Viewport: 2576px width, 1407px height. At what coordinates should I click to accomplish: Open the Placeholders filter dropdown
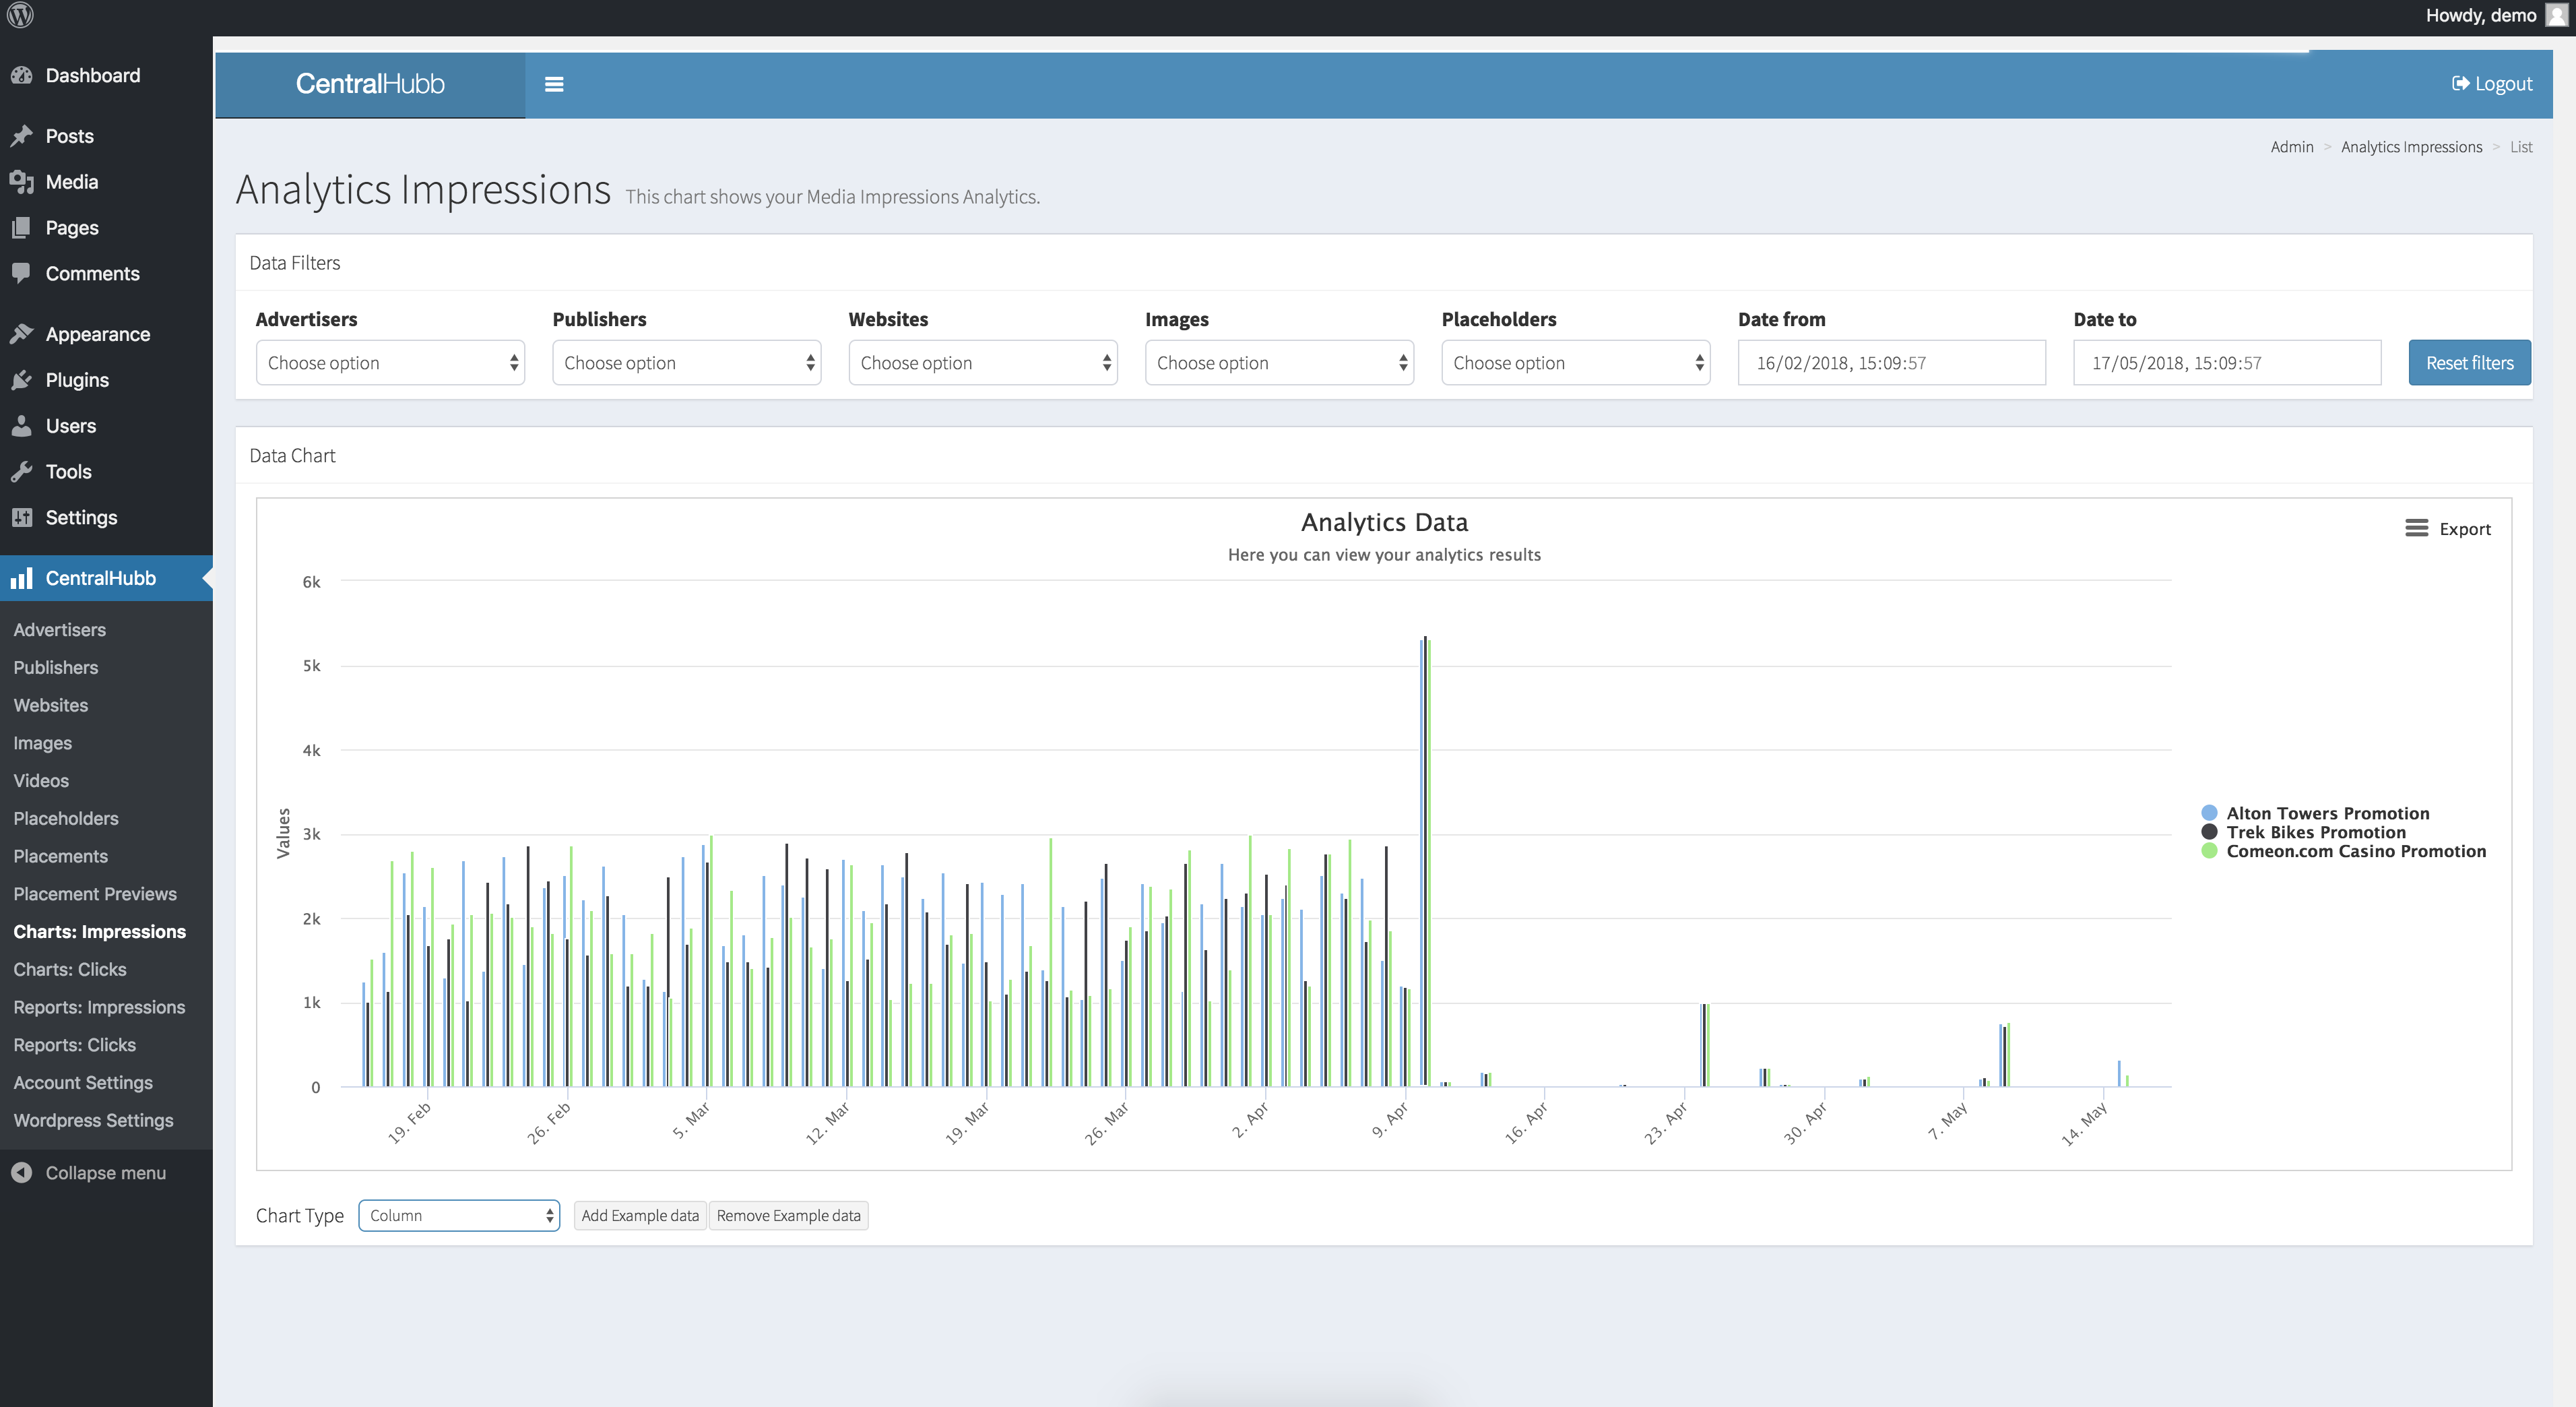(x=1576, y=363)
